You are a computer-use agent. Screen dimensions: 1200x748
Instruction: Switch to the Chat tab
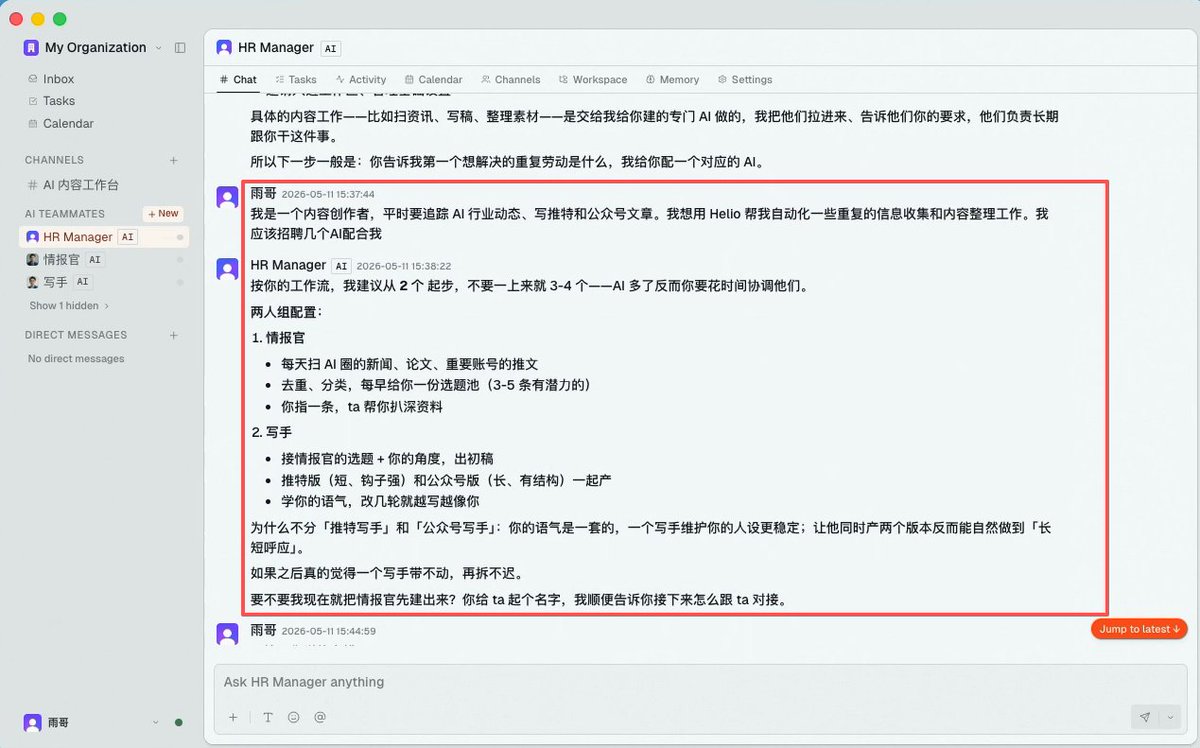click(x=238, y=80)
